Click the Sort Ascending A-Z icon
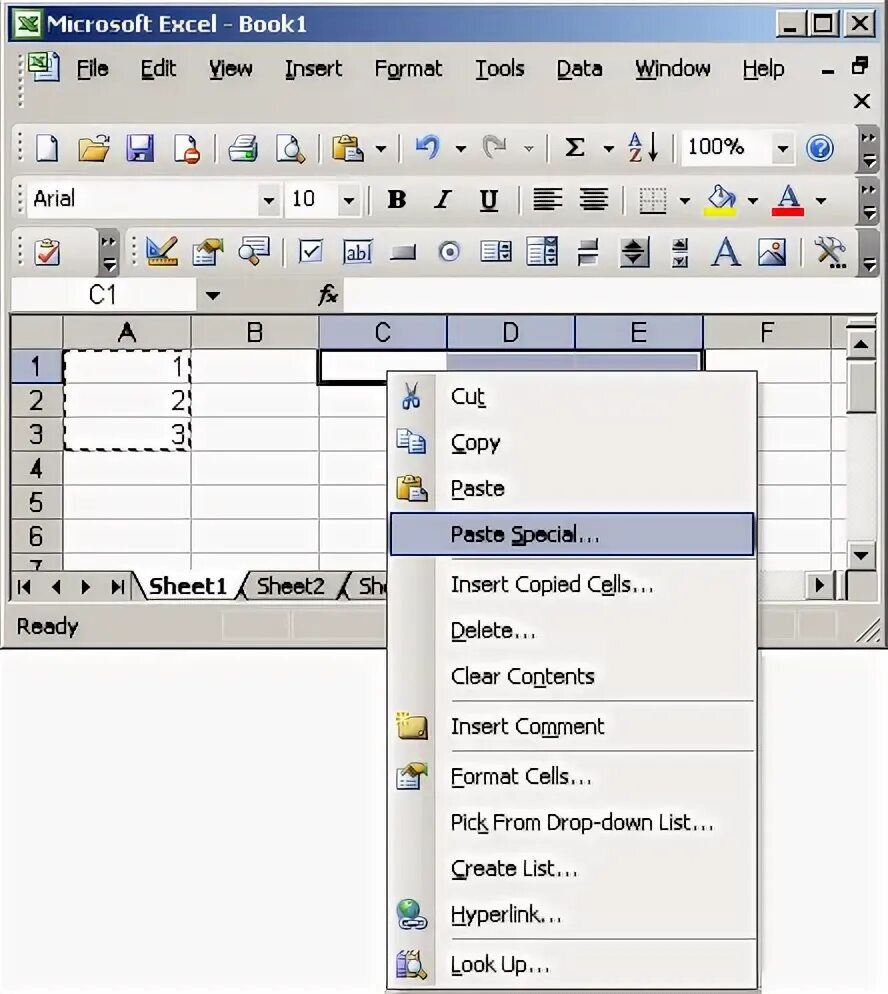 coord(642,147)
